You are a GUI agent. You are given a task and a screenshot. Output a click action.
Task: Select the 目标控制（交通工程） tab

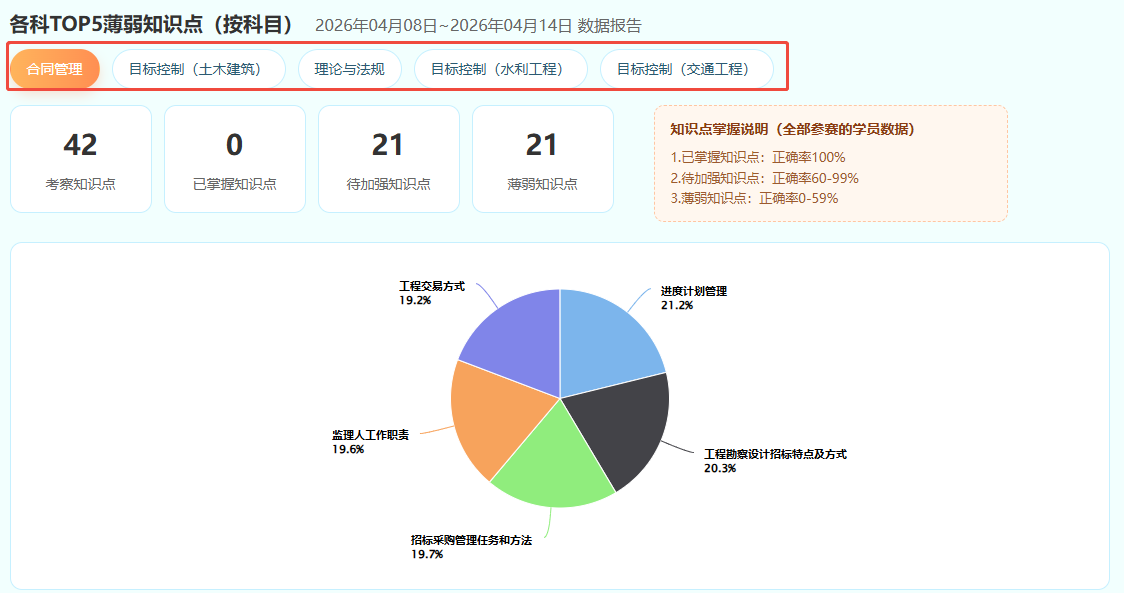coord(686,69)
